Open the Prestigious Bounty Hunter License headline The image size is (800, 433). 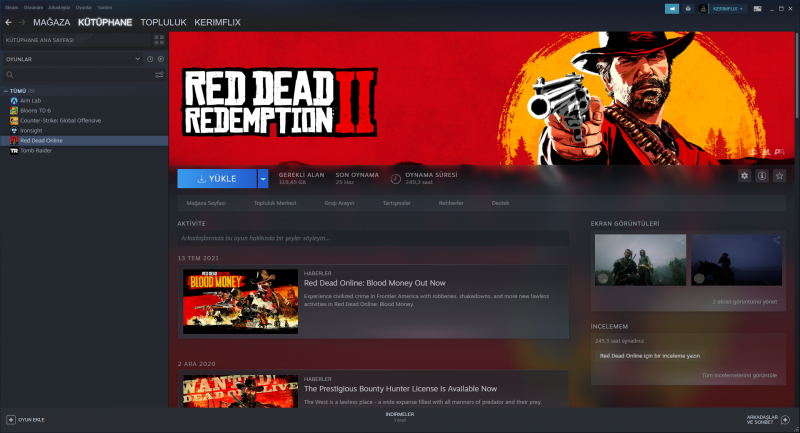400,389
